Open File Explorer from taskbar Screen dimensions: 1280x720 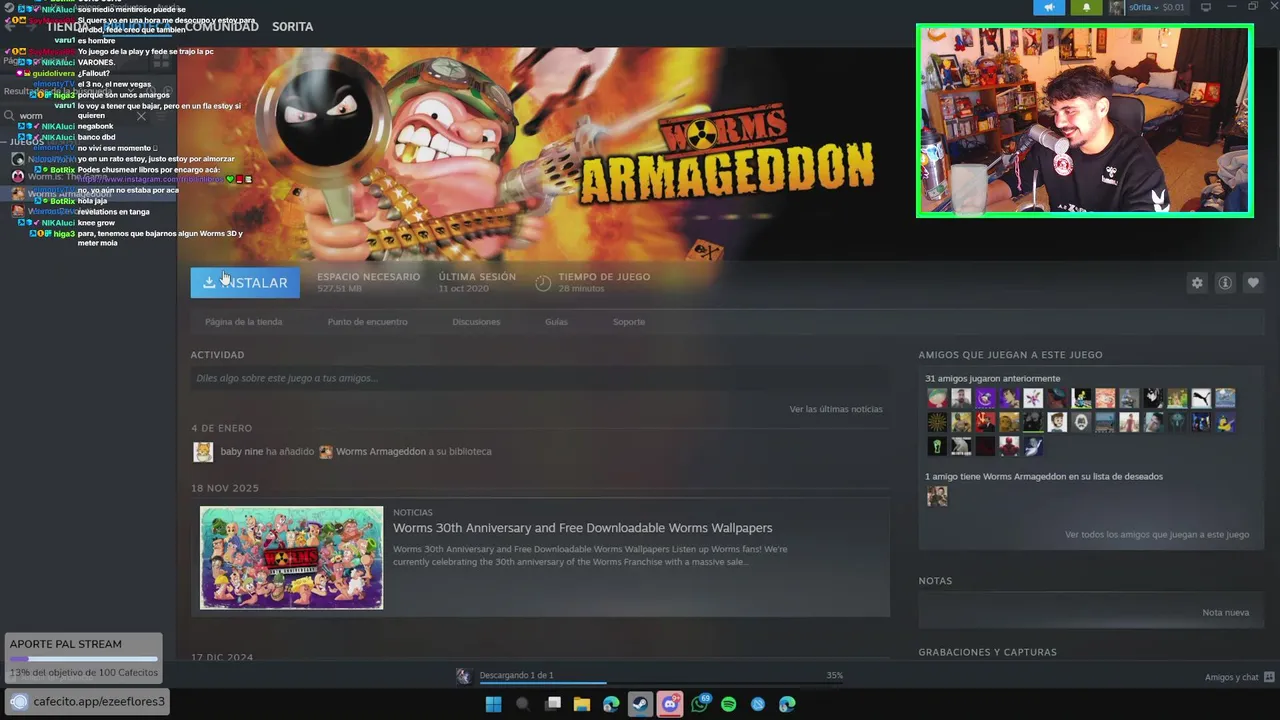tap(581, 704)
